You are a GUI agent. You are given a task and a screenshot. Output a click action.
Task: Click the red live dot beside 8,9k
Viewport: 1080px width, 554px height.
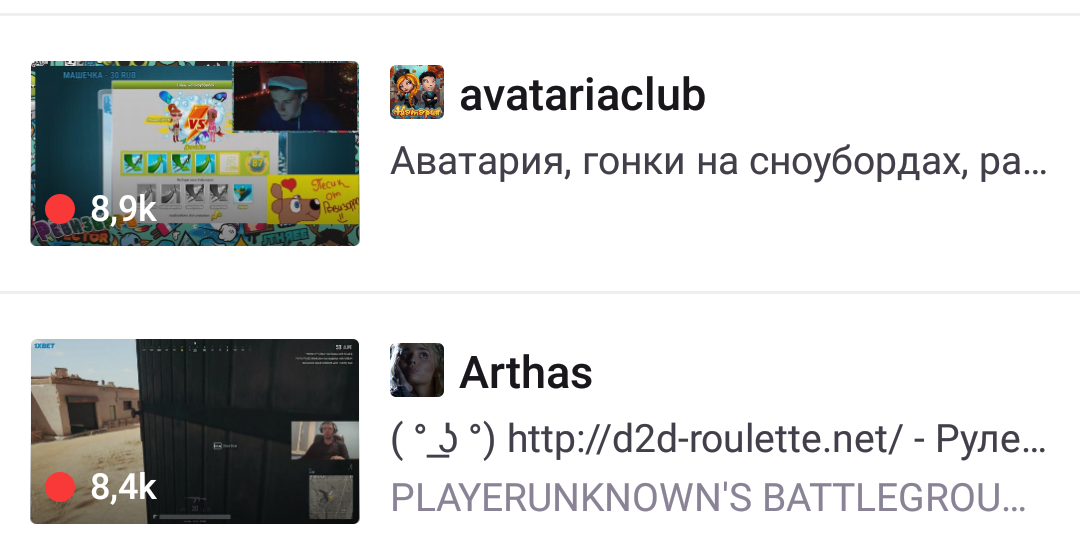click(x=60, y=209)
